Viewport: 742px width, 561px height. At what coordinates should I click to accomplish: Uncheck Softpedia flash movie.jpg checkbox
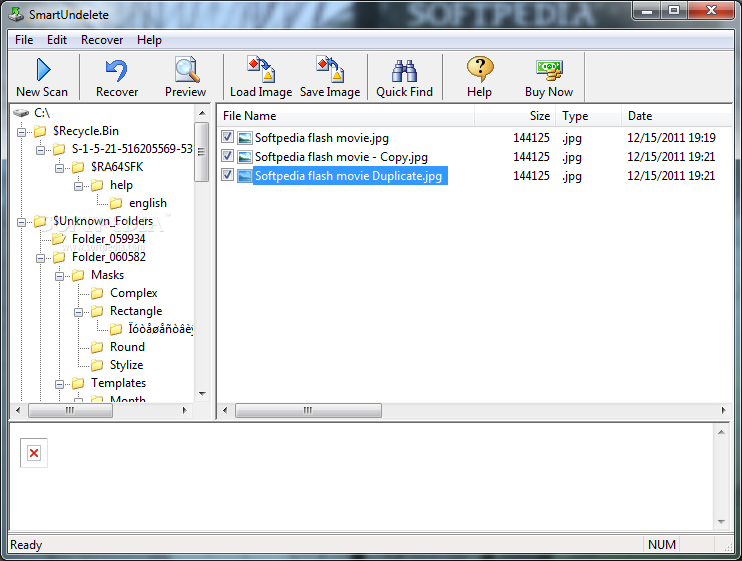[228, 137]
